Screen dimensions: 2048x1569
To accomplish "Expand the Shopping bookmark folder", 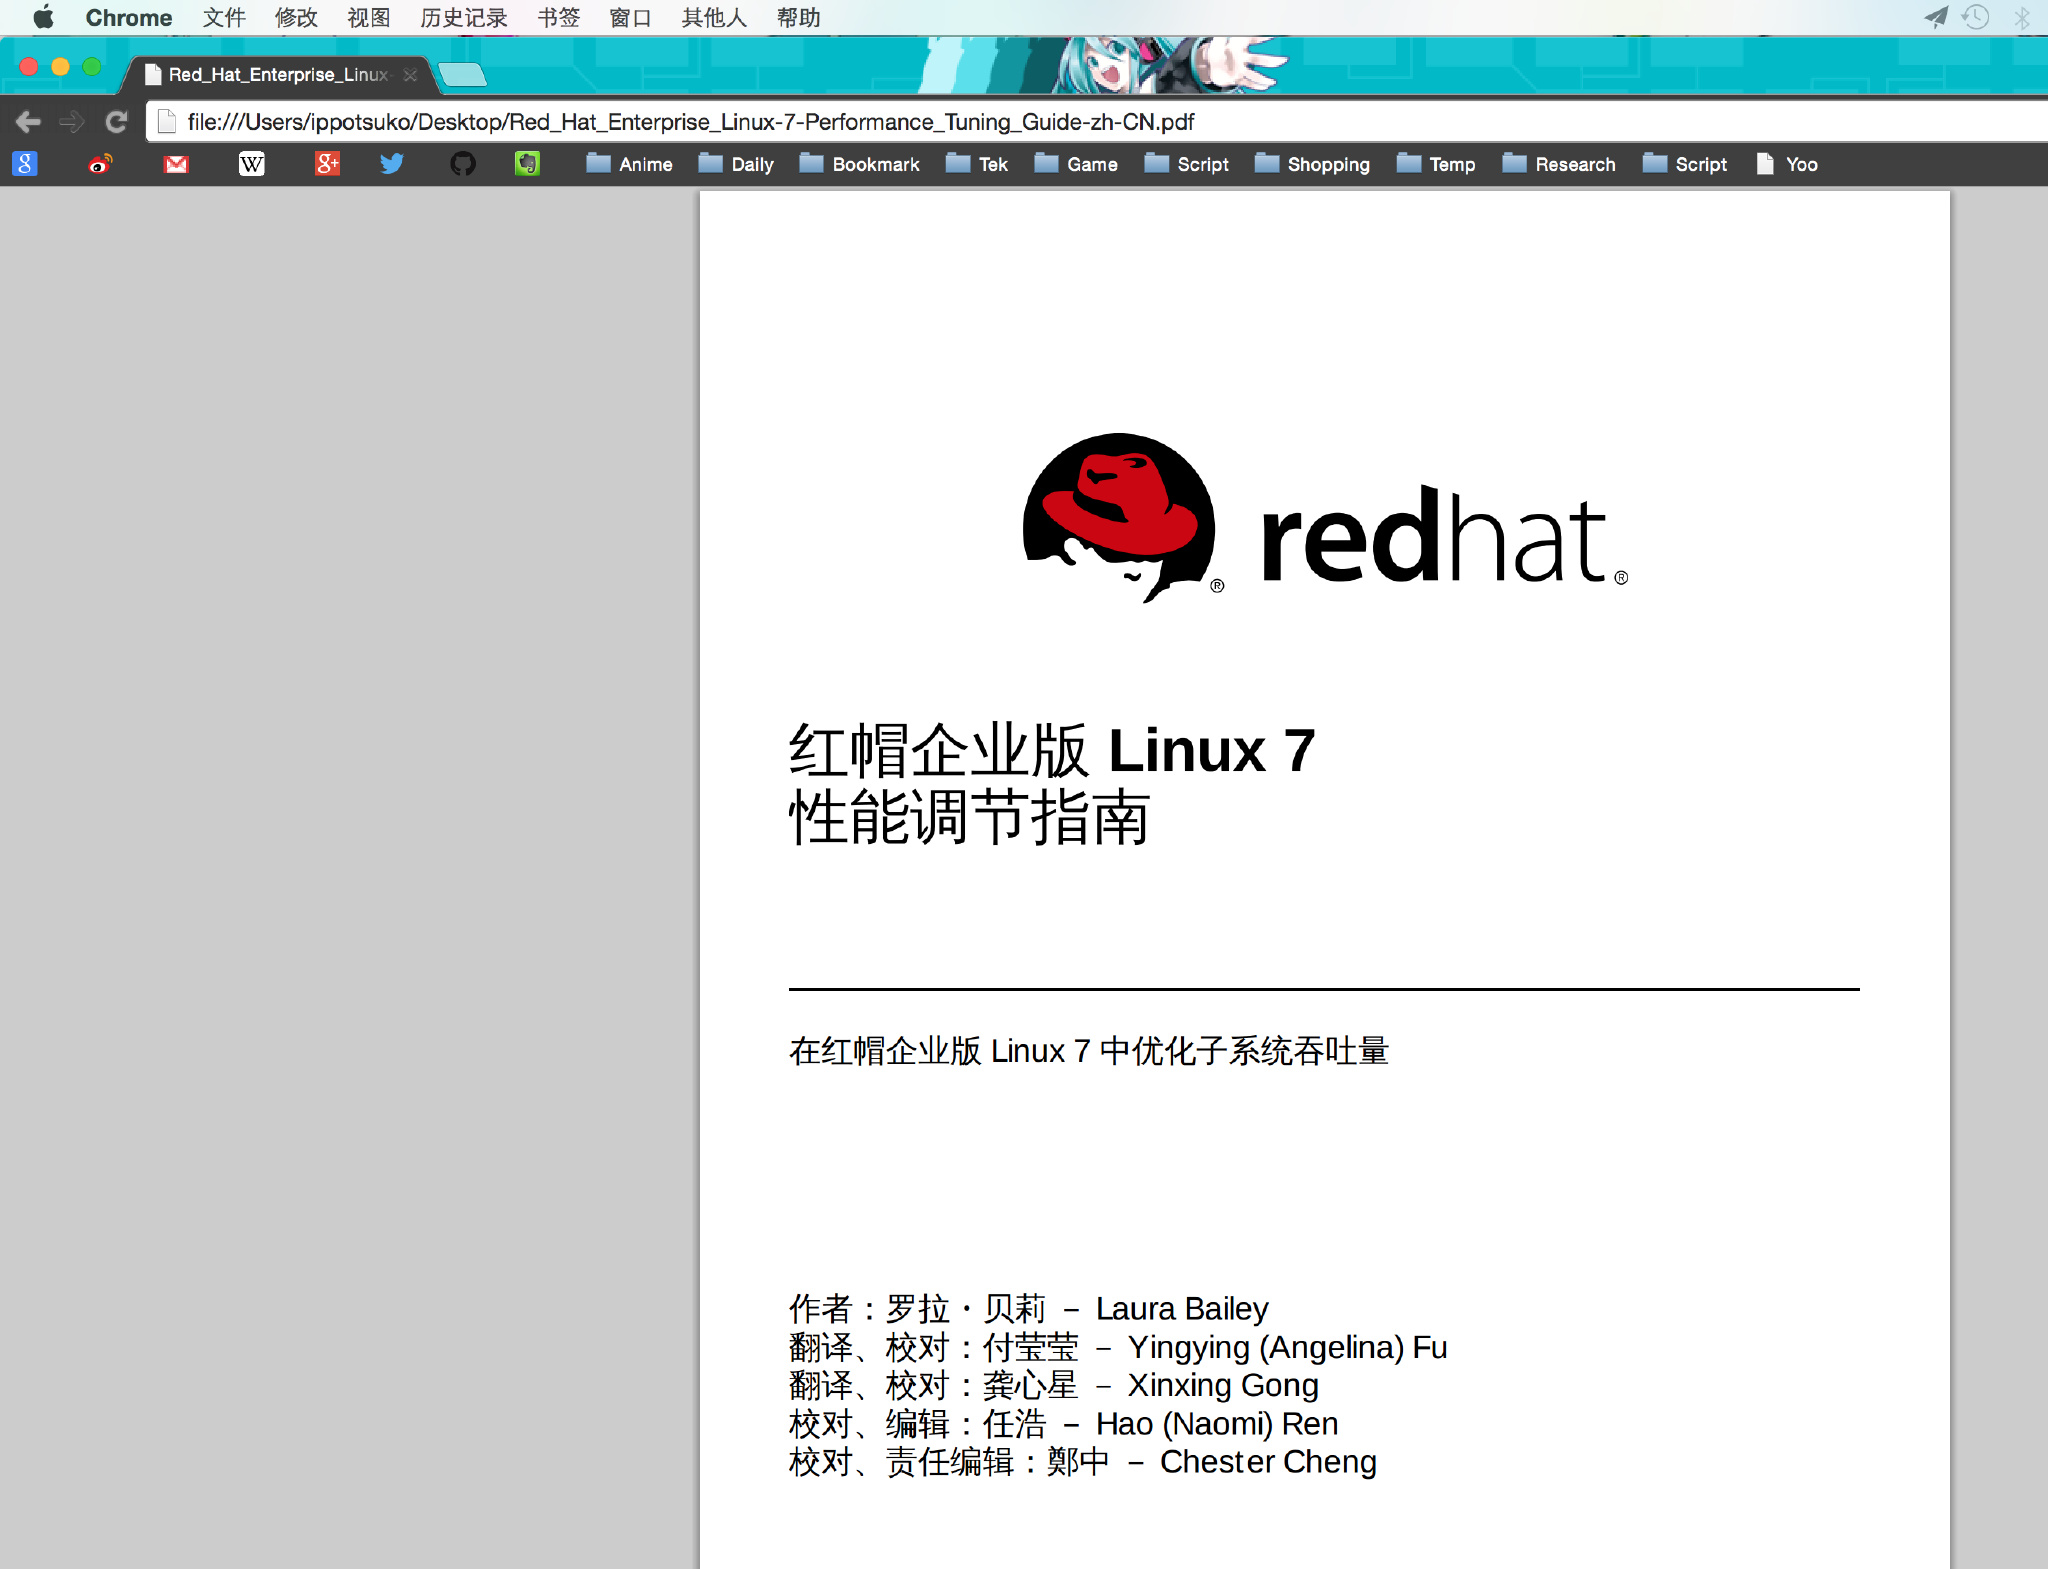I will (x=1312, y=164).
